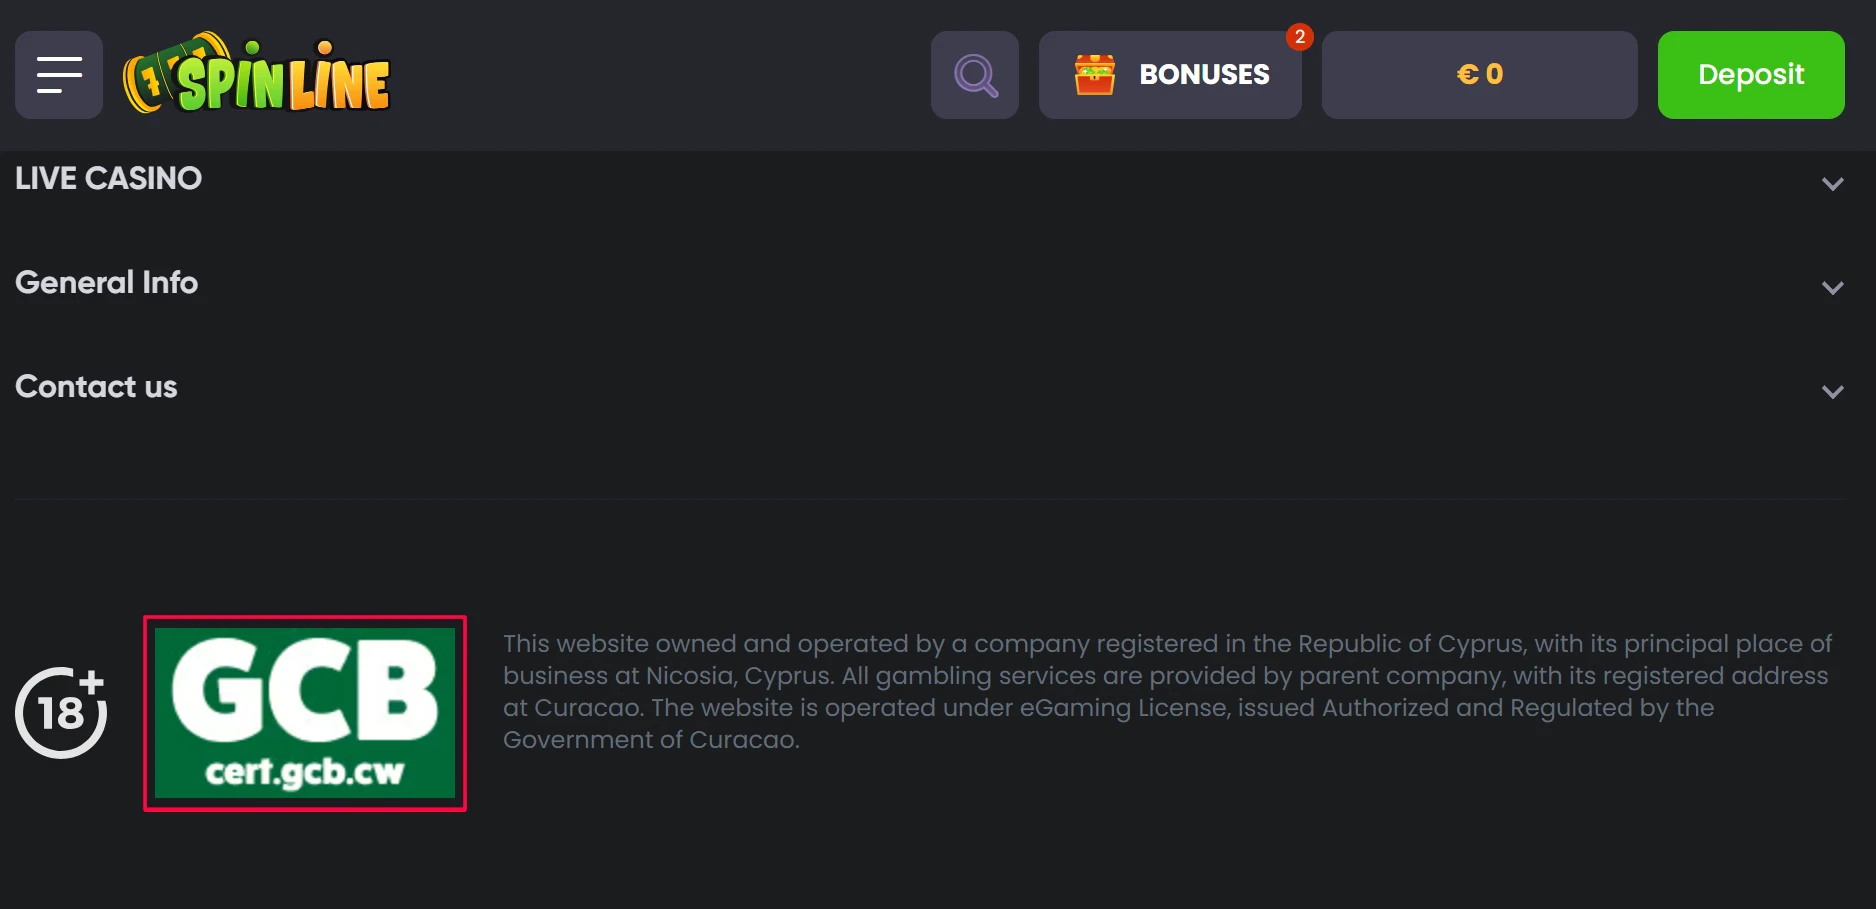1876x909 pixels.
Task: Follow the cert.gcb.cw link text
Action: click(x=305, y=771)
